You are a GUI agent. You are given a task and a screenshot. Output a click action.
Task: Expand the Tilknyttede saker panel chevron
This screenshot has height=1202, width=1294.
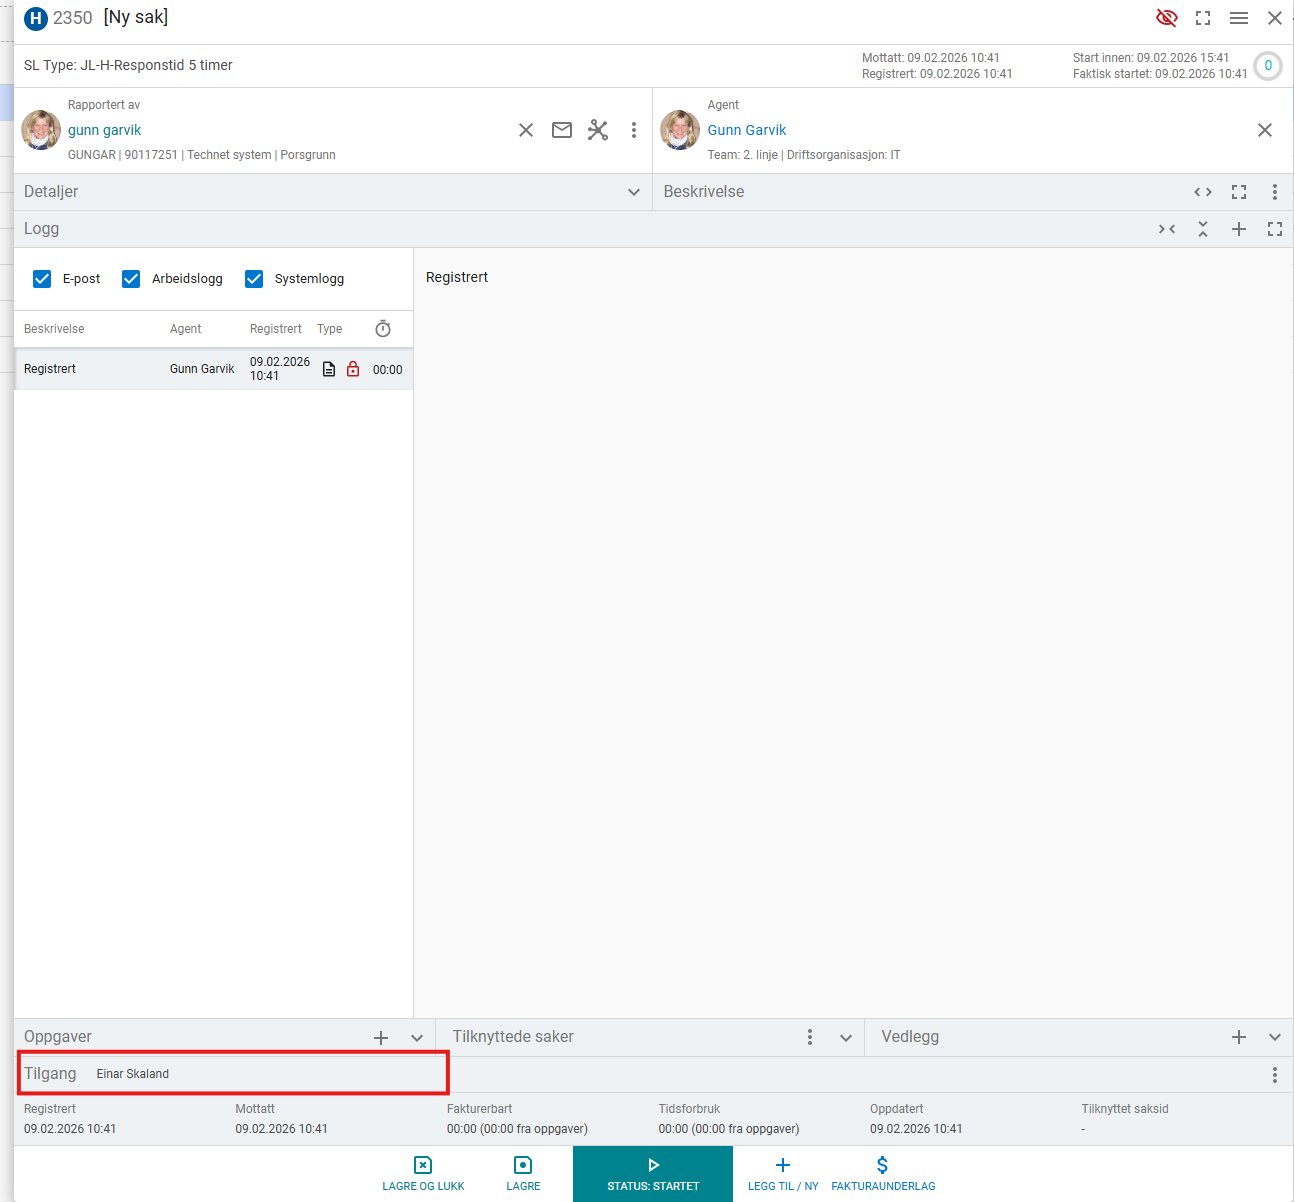click(x=845, y=1038)
